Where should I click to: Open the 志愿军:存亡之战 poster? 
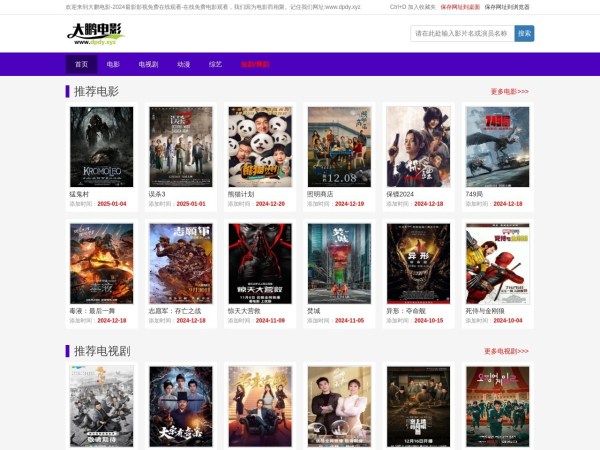(x=180, y=263)
